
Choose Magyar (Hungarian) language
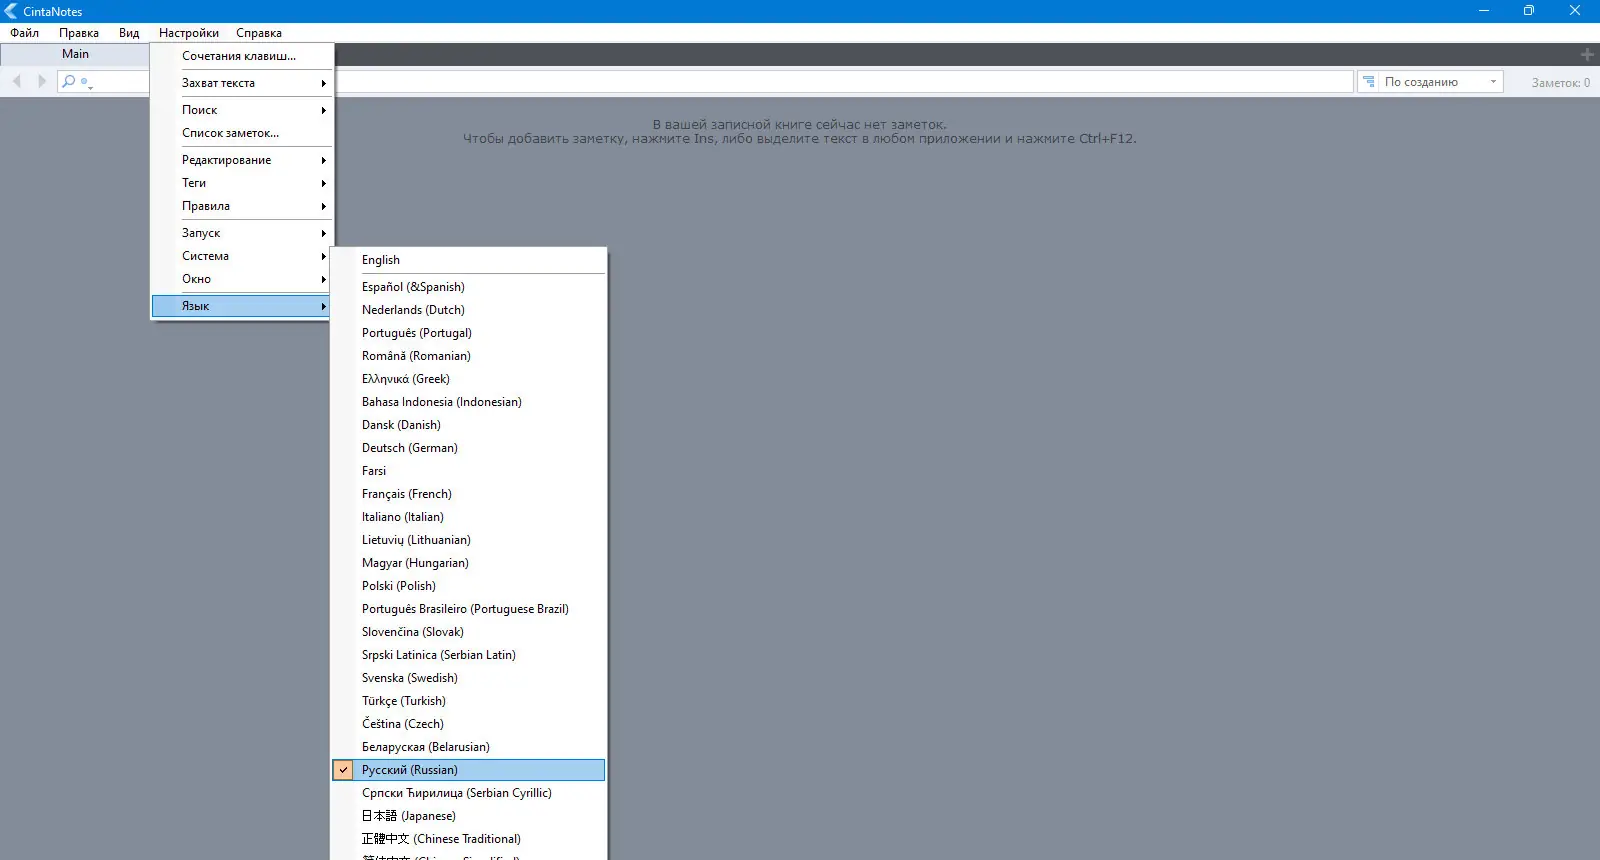click(468, 563)
